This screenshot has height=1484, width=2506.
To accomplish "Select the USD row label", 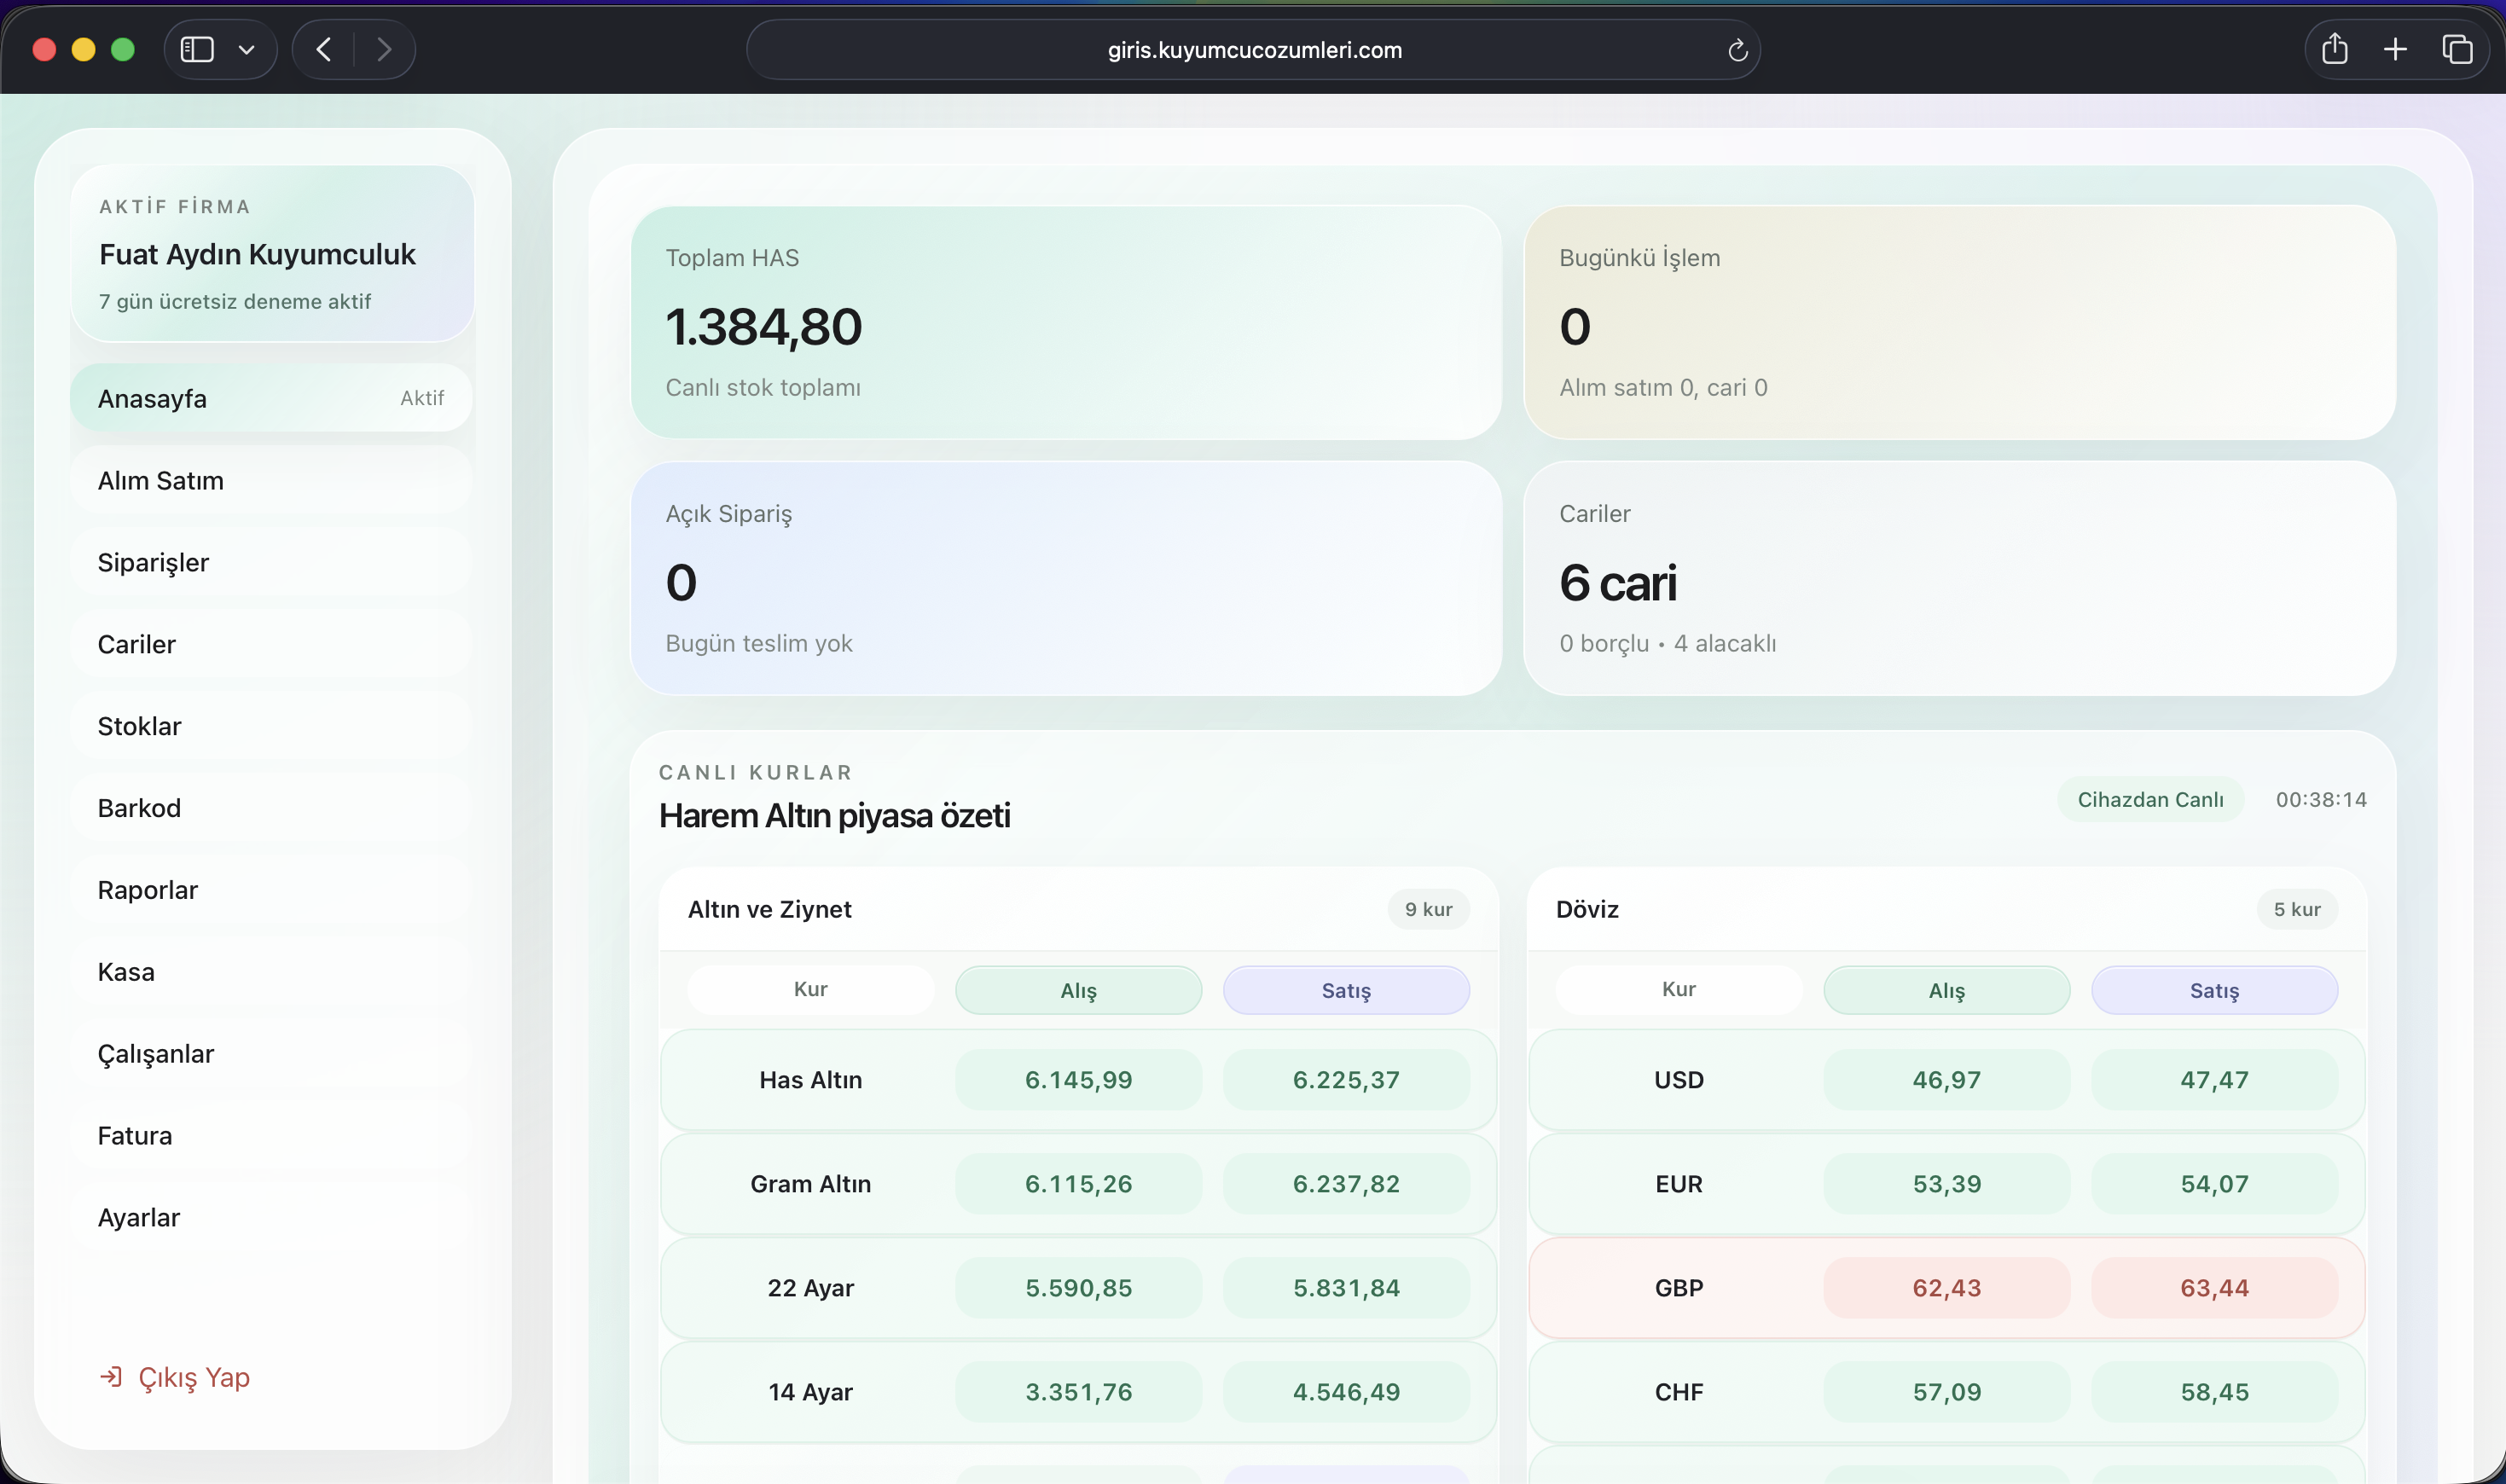I will coord(1678,1080).
